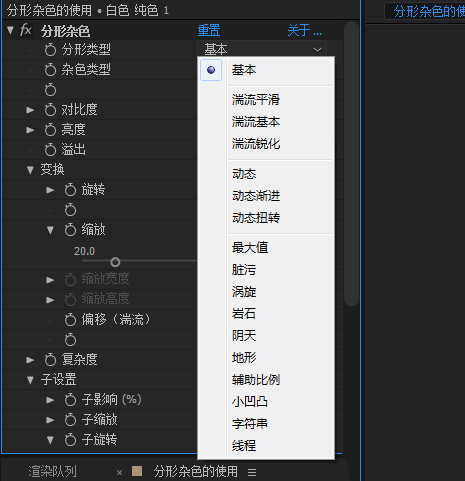Collapse the 子旋转 property
This screenshot has width=465, height=481.
click(50, 440)
